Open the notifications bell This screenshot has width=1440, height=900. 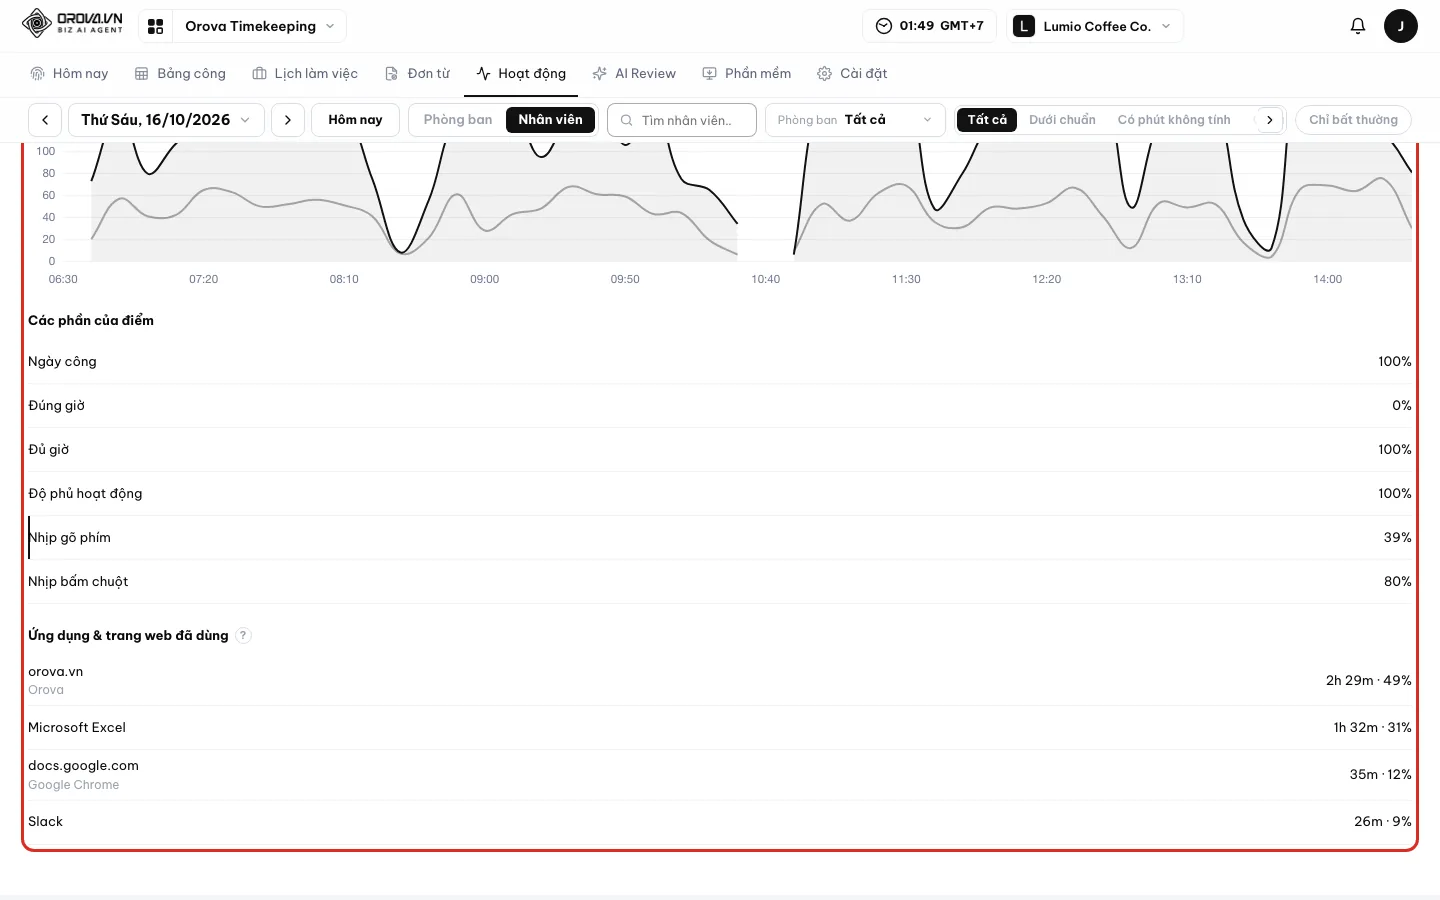pyautogui.click(x=1357, y=26)
